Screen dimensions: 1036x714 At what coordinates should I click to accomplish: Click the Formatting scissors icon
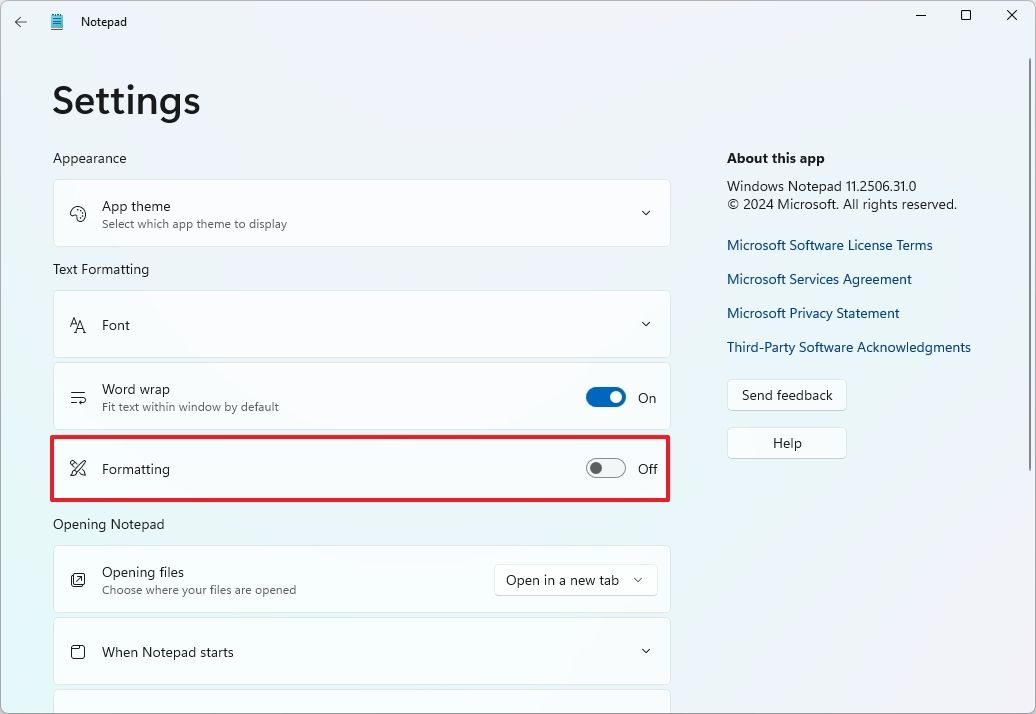tap(78, 468)
